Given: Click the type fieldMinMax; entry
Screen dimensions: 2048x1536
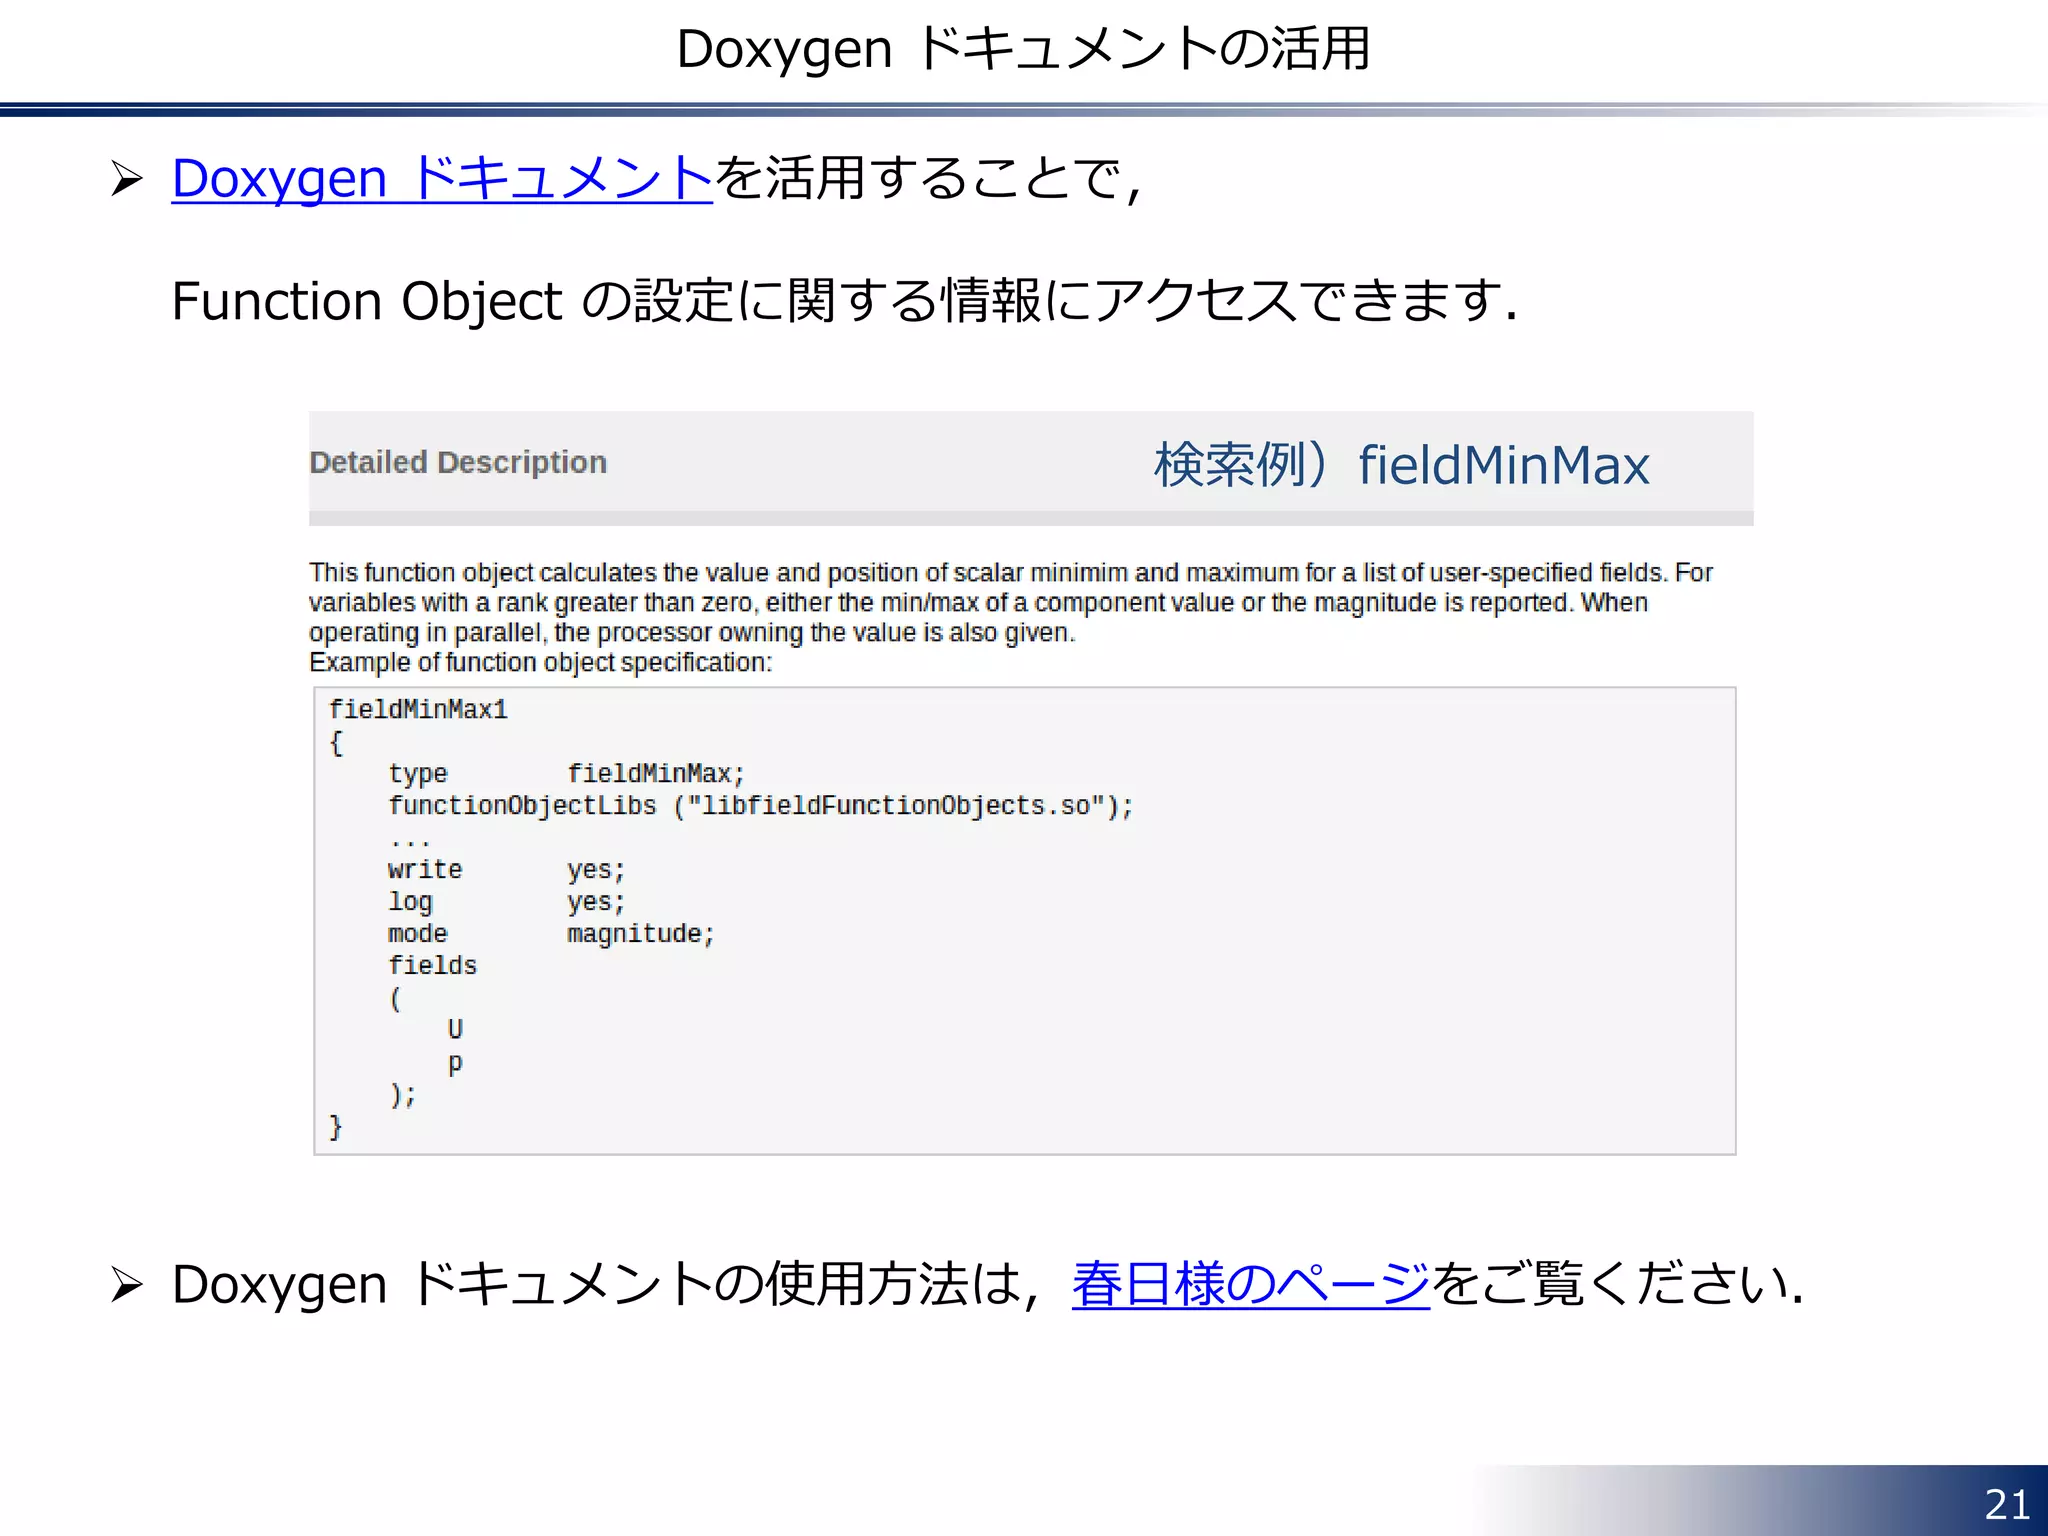Looking at the screenshot, I should click(566, 774).
